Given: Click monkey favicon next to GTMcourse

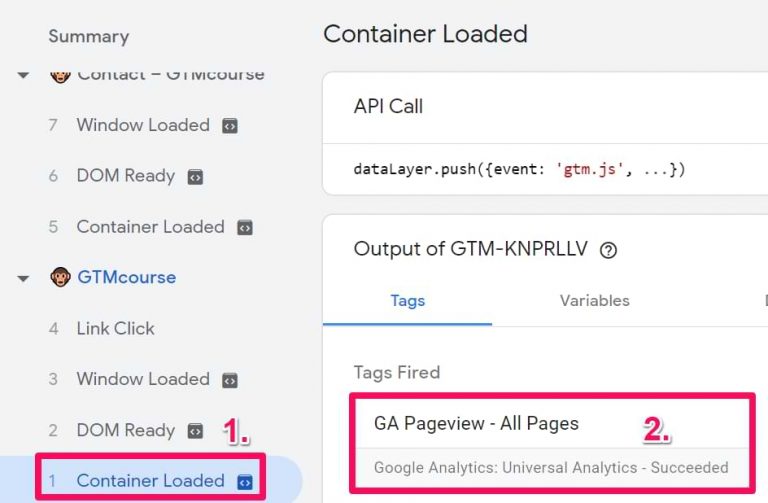Looking at the screenshot, I should coord(60,277).
